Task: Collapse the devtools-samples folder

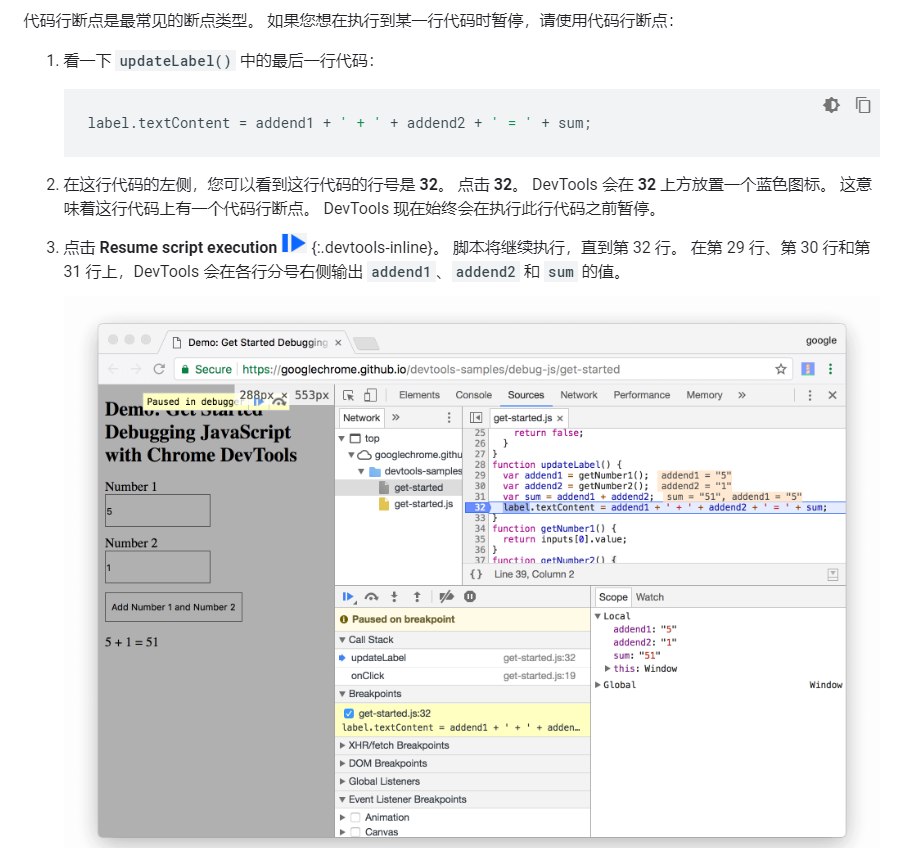Action: pyautogui.click(x=361, y=471)
